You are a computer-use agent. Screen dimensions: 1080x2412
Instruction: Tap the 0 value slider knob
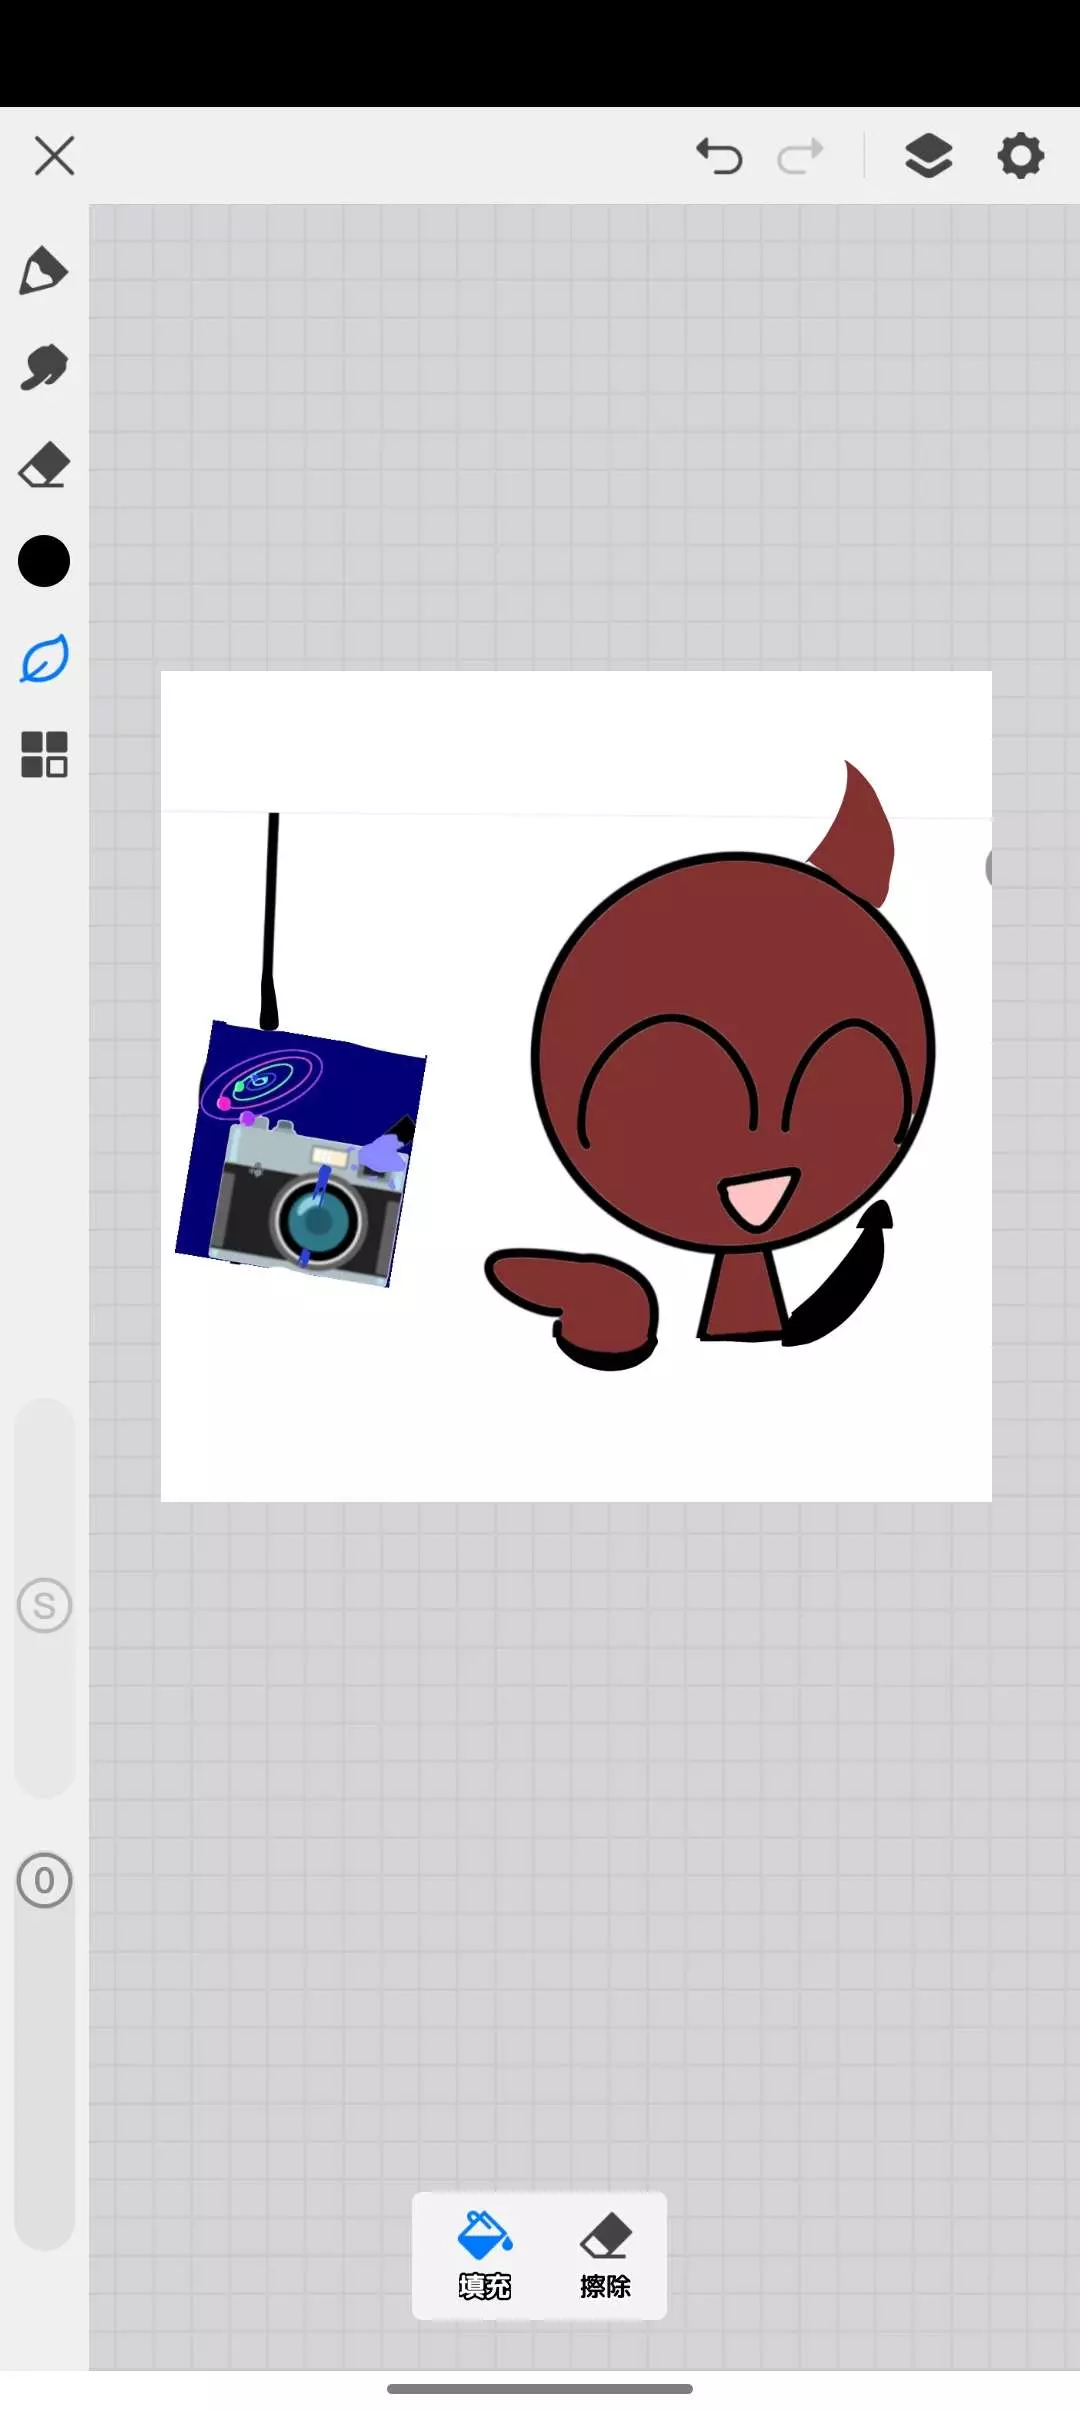[44, 1881]
